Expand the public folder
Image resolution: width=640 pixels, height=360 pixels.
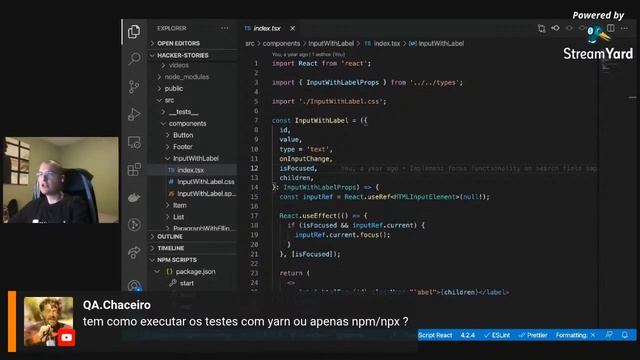(x=193, y=89)
